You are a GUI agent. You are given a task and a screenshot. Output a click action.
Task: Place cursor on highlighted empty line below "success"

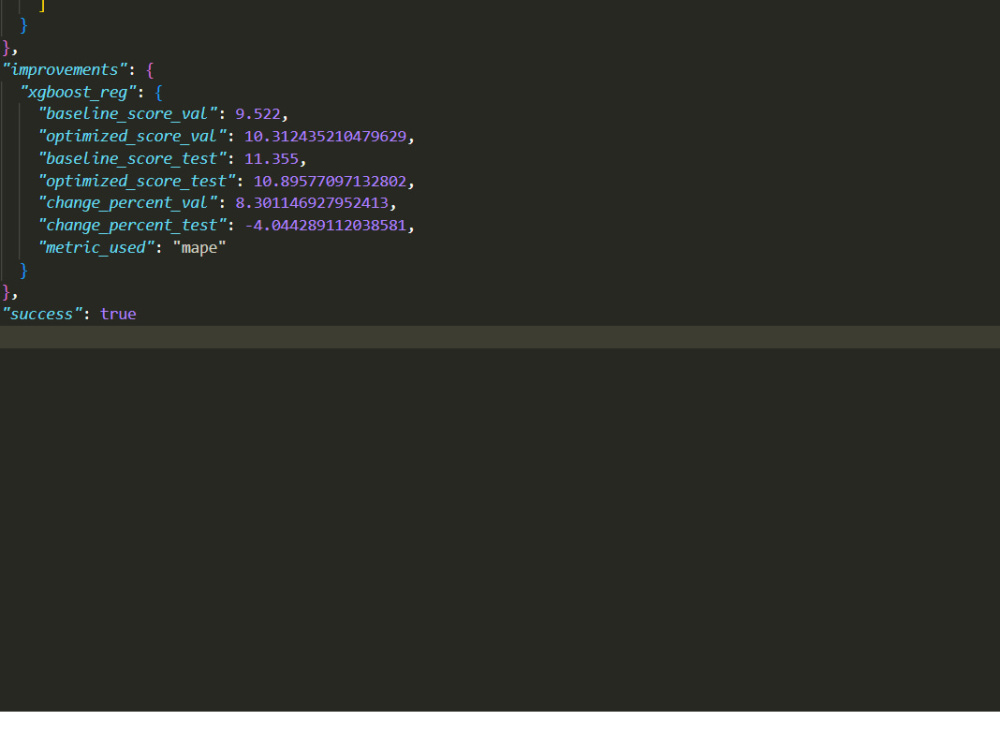point(500,337)
